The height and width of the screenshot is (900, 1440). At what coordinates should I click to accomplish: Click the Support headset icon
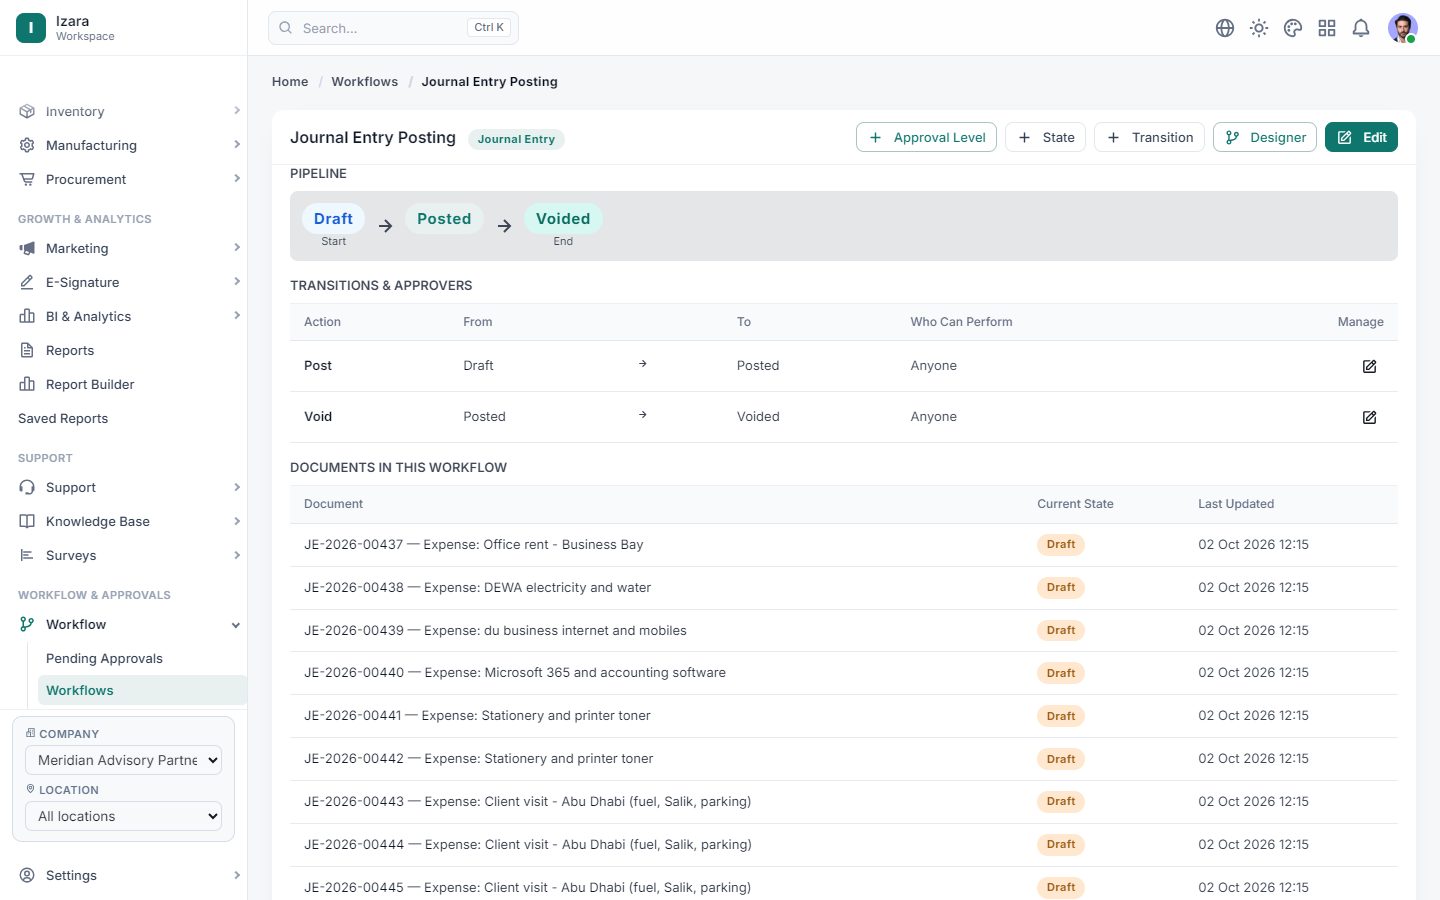[x=27, y=487]
